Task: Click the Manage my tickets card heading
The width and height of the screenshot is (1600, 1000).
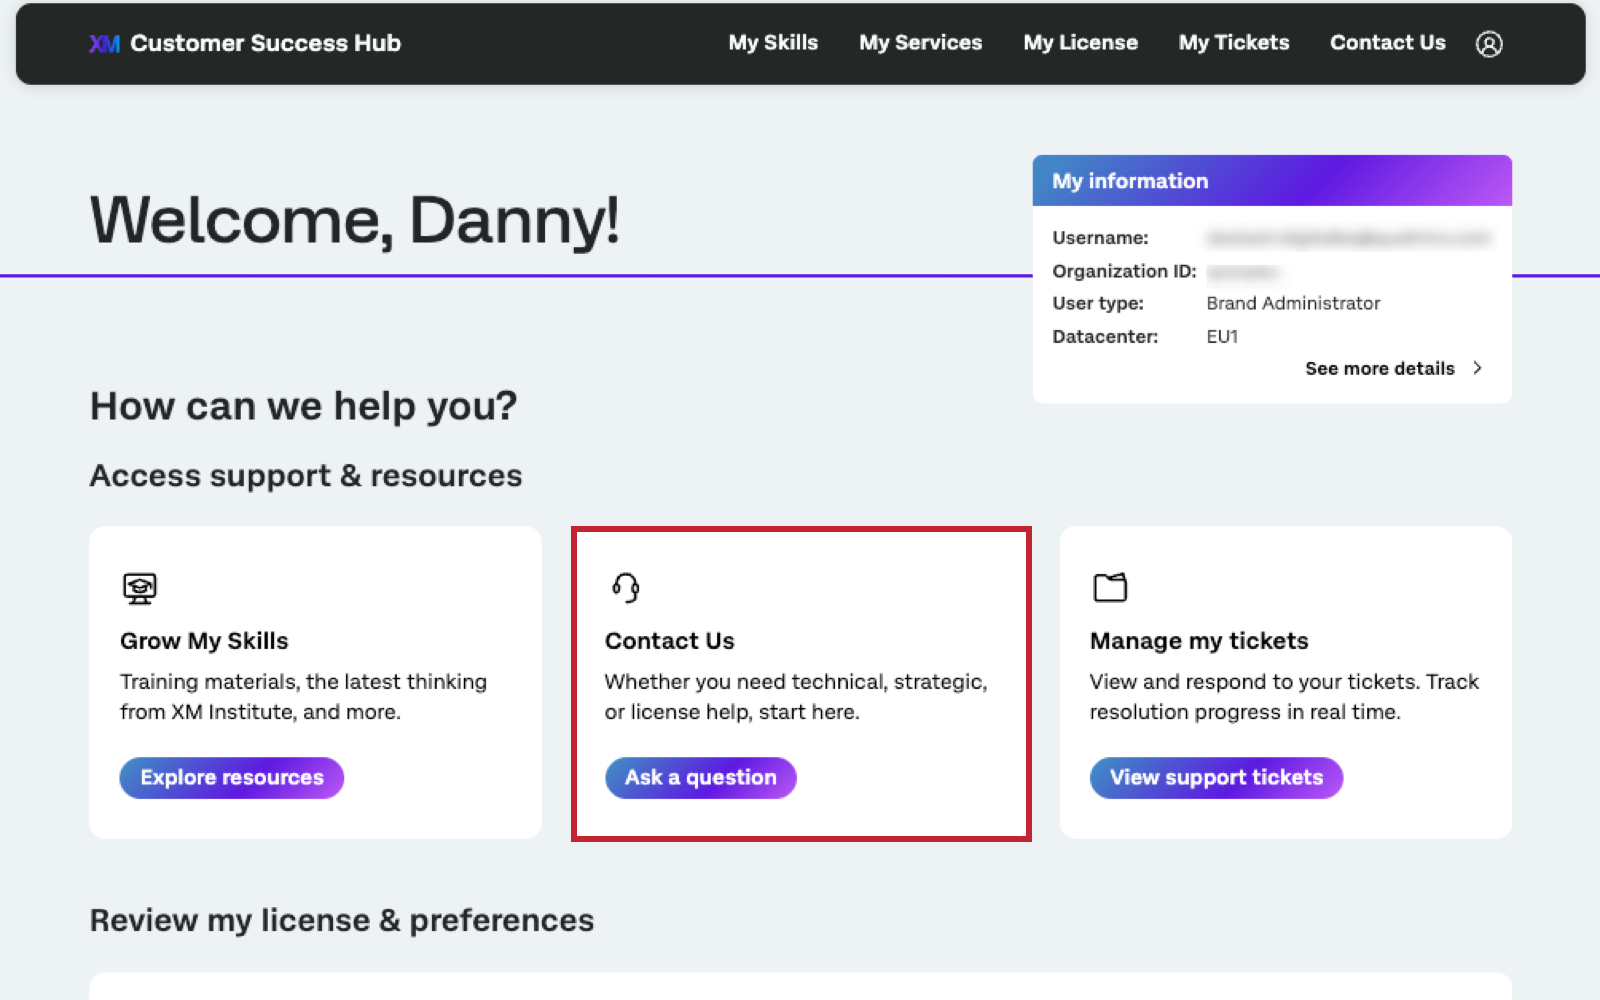Action: coord(1199,641)
